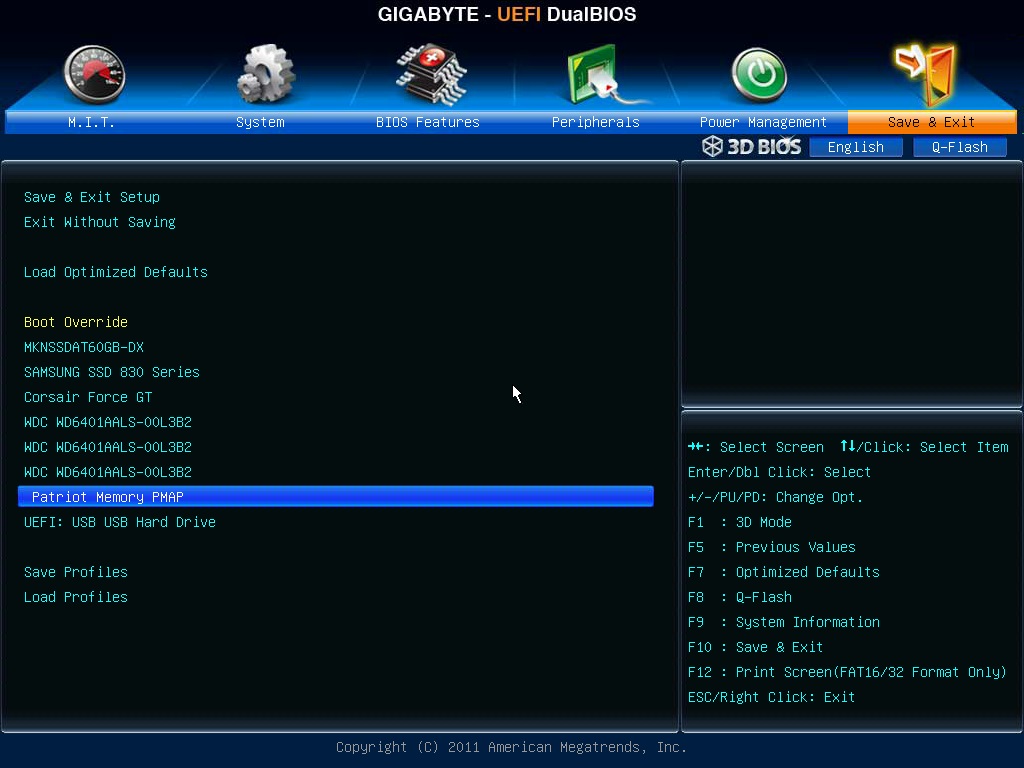This screenshot has height=768, width=1024.
Task: Click the English language button
Action: tap(856, 147)
